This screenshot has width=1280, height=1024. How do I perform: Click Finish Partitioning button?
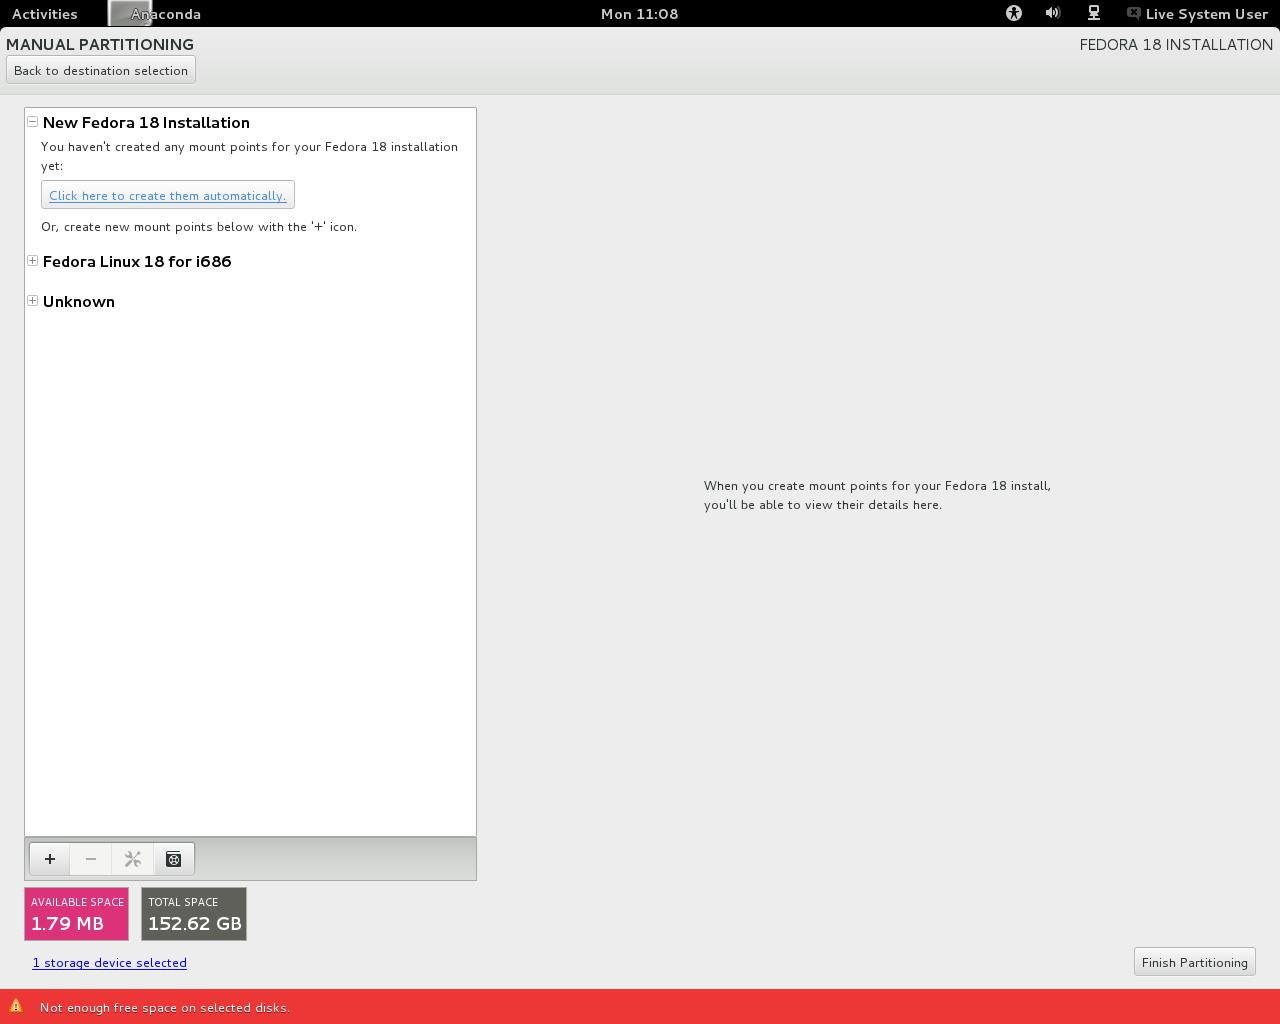click(1195, 962)
